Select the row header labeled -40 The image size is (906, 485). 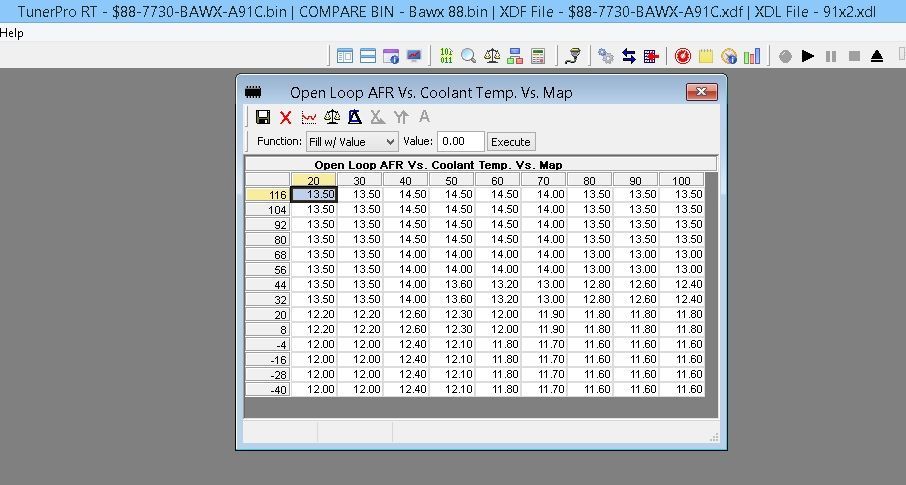point(268,390)
